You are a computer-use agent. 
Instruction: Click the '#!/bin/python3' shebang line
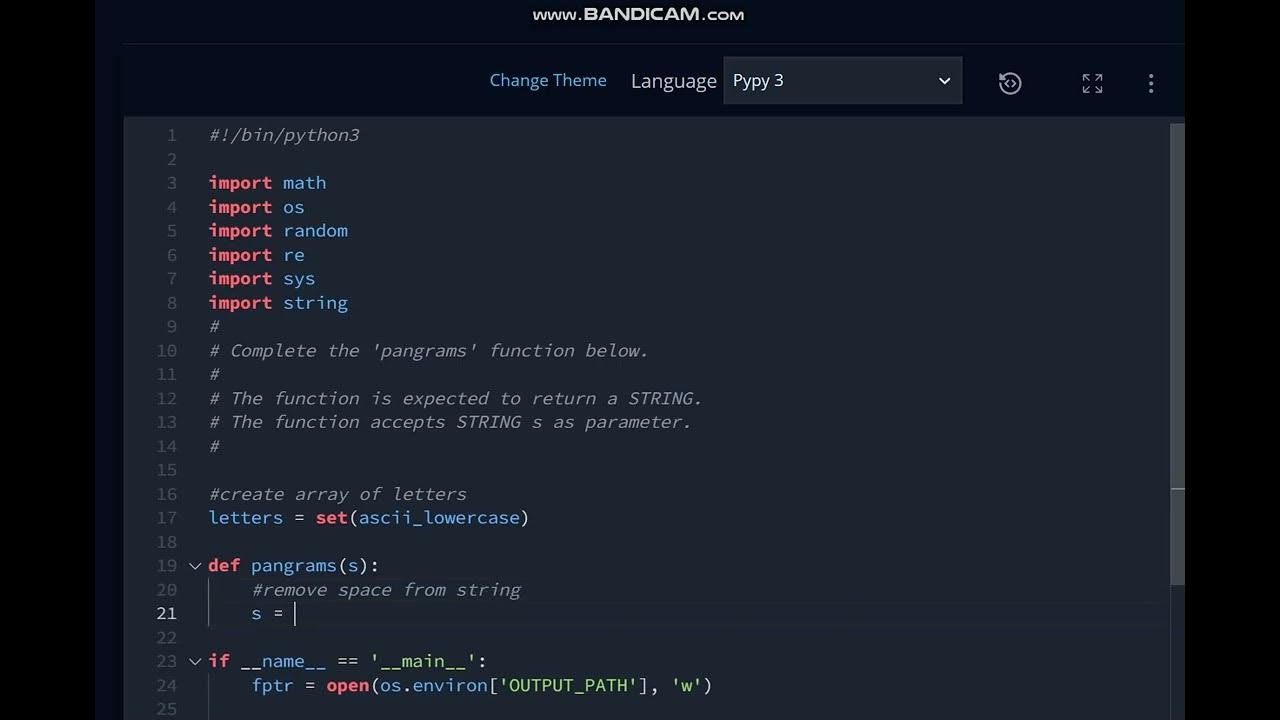(x=284, y=135)
